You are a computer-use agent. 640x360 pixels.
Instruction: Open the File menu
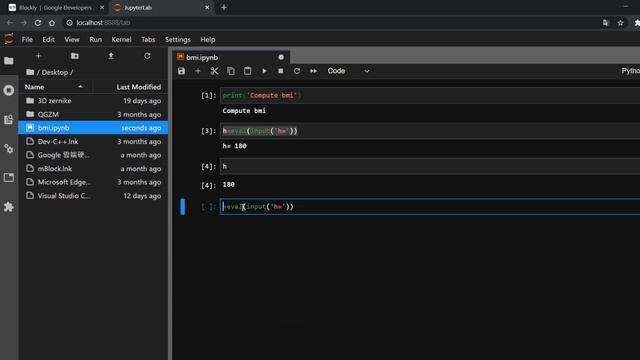(x=27, y=40)
